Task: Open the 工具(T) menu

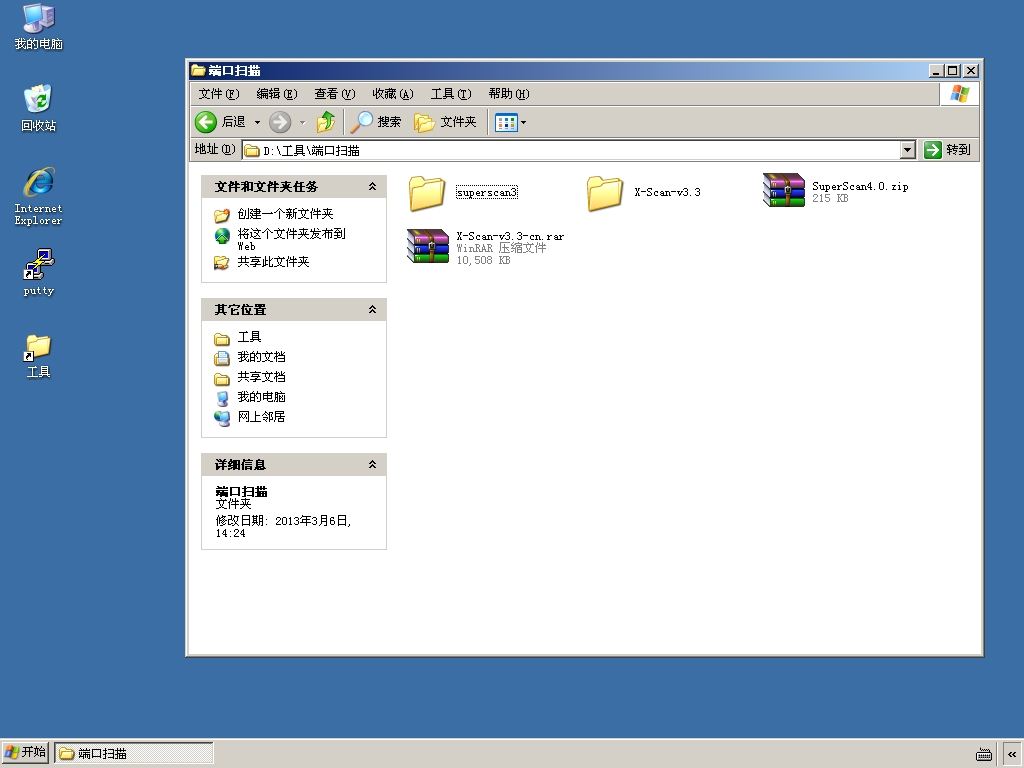Action: [x=451, y=94]
